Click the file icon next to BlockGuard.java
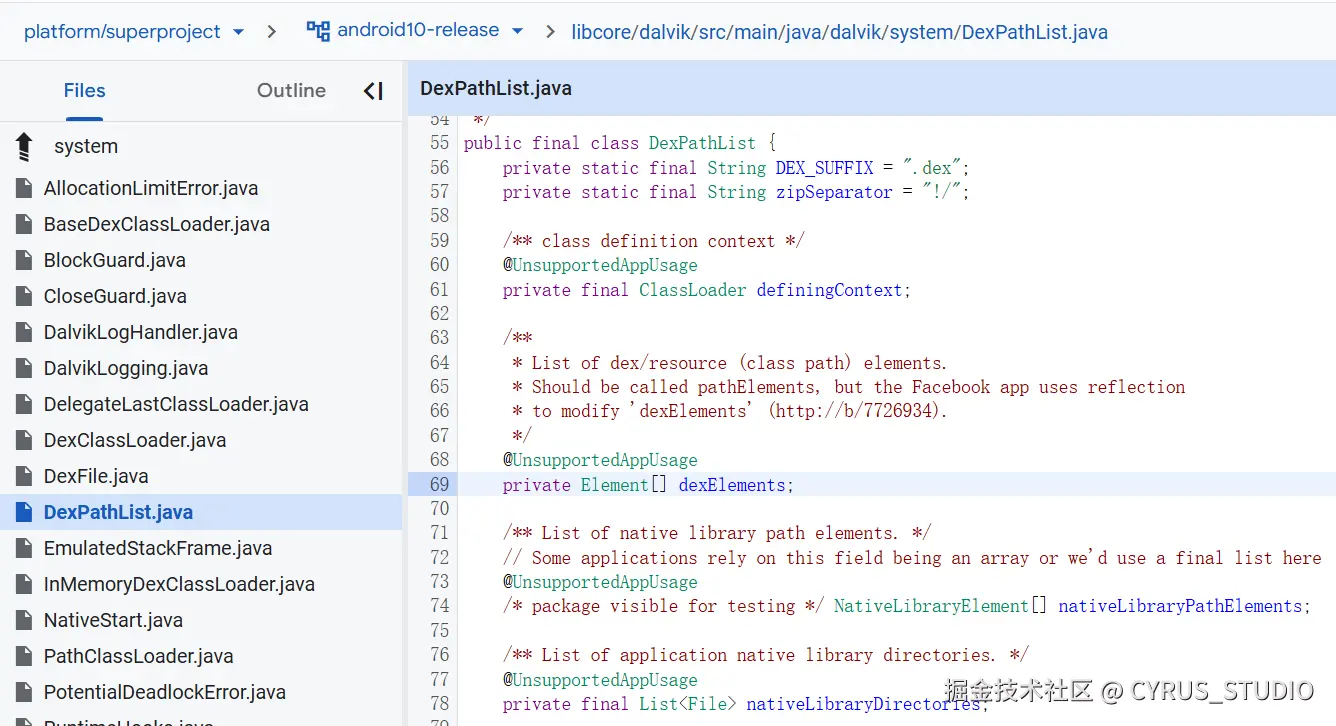 [24, 260]
